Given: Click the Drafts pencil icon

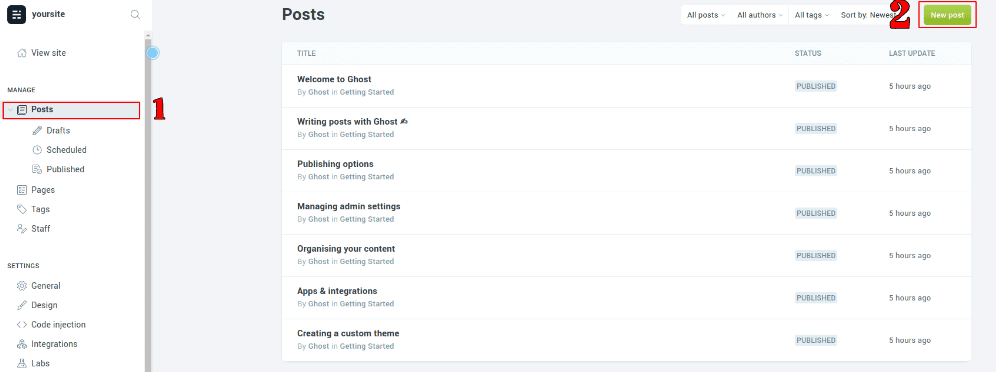Looking at the screenshot, I should (x=37, y=131).
